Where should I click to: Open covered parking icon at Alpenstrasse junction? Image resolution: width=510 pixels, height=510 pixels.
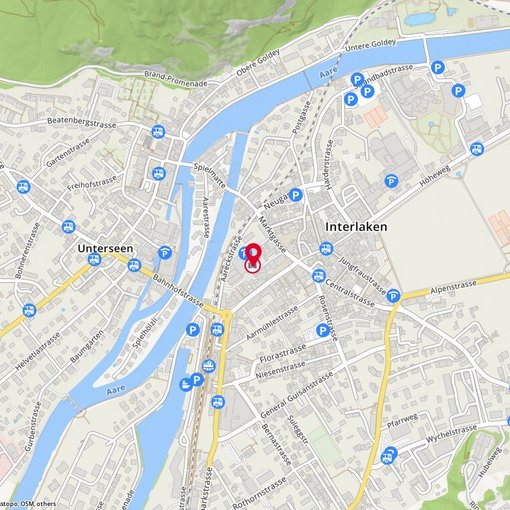pyautogui.click(x=394, y=296)
